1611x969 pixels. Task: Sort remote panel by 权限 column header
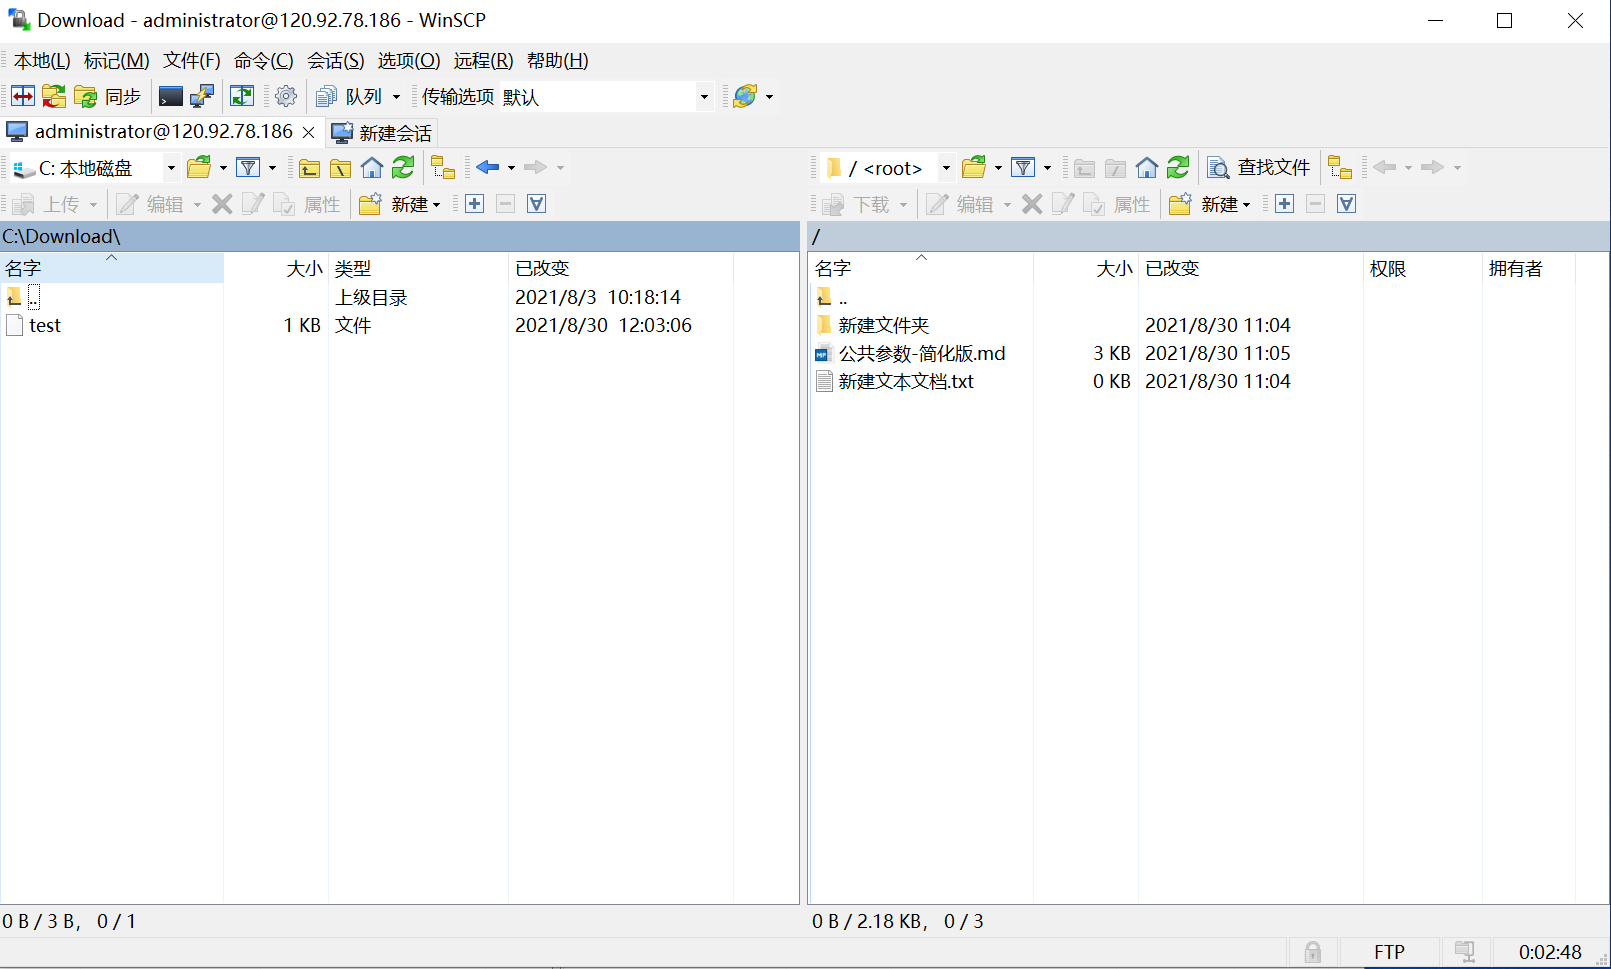[x=1422, y=268]
